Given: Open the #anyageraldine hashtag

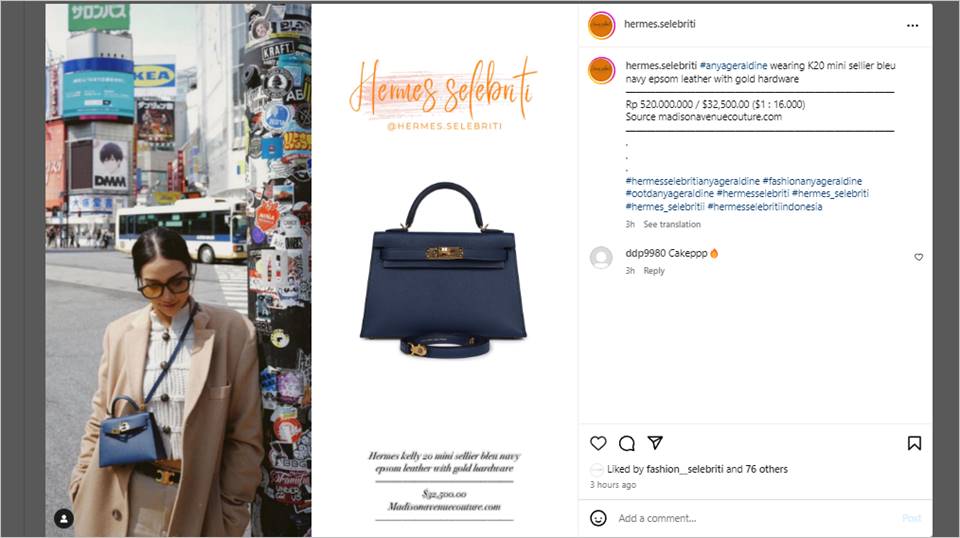Looking at the screenshot, I should point(733,65).
